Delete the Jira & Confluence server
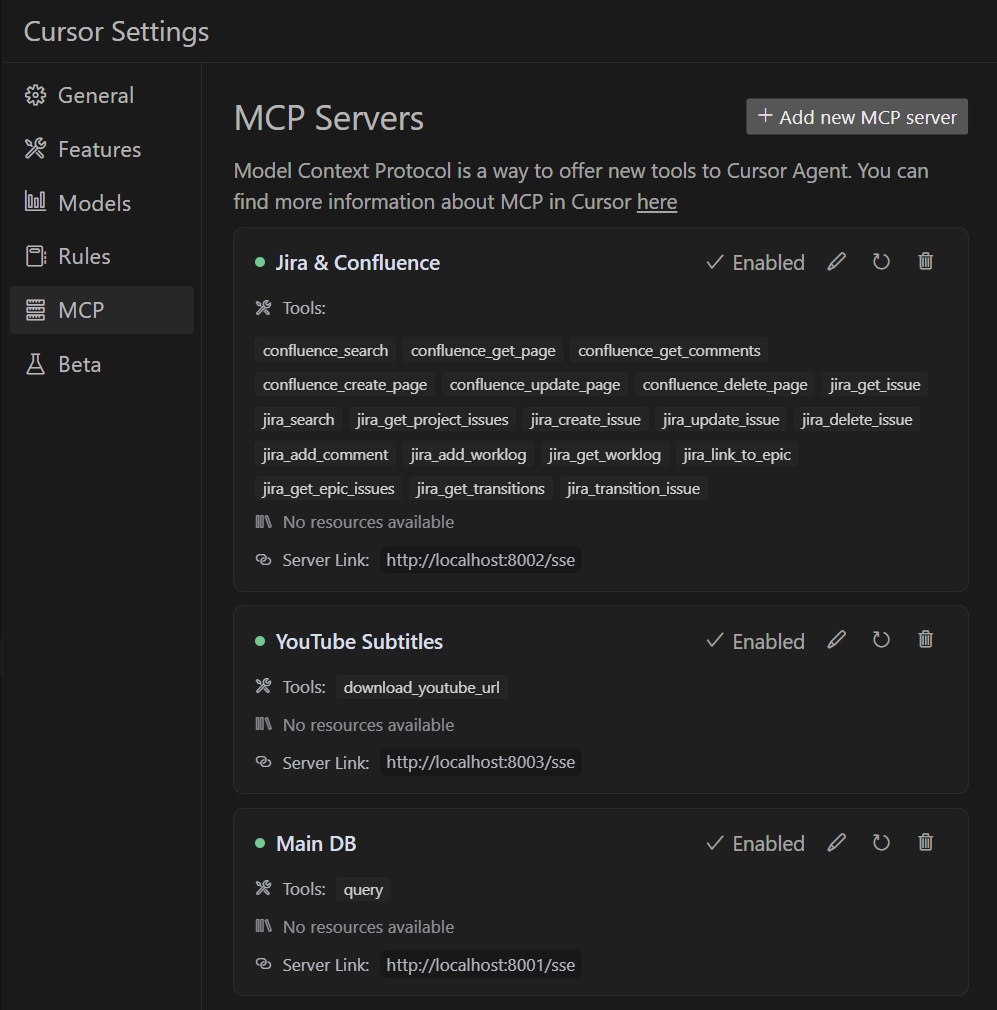Image resolution: width=997 pixels, height=1010 pixels. (926, 262)
